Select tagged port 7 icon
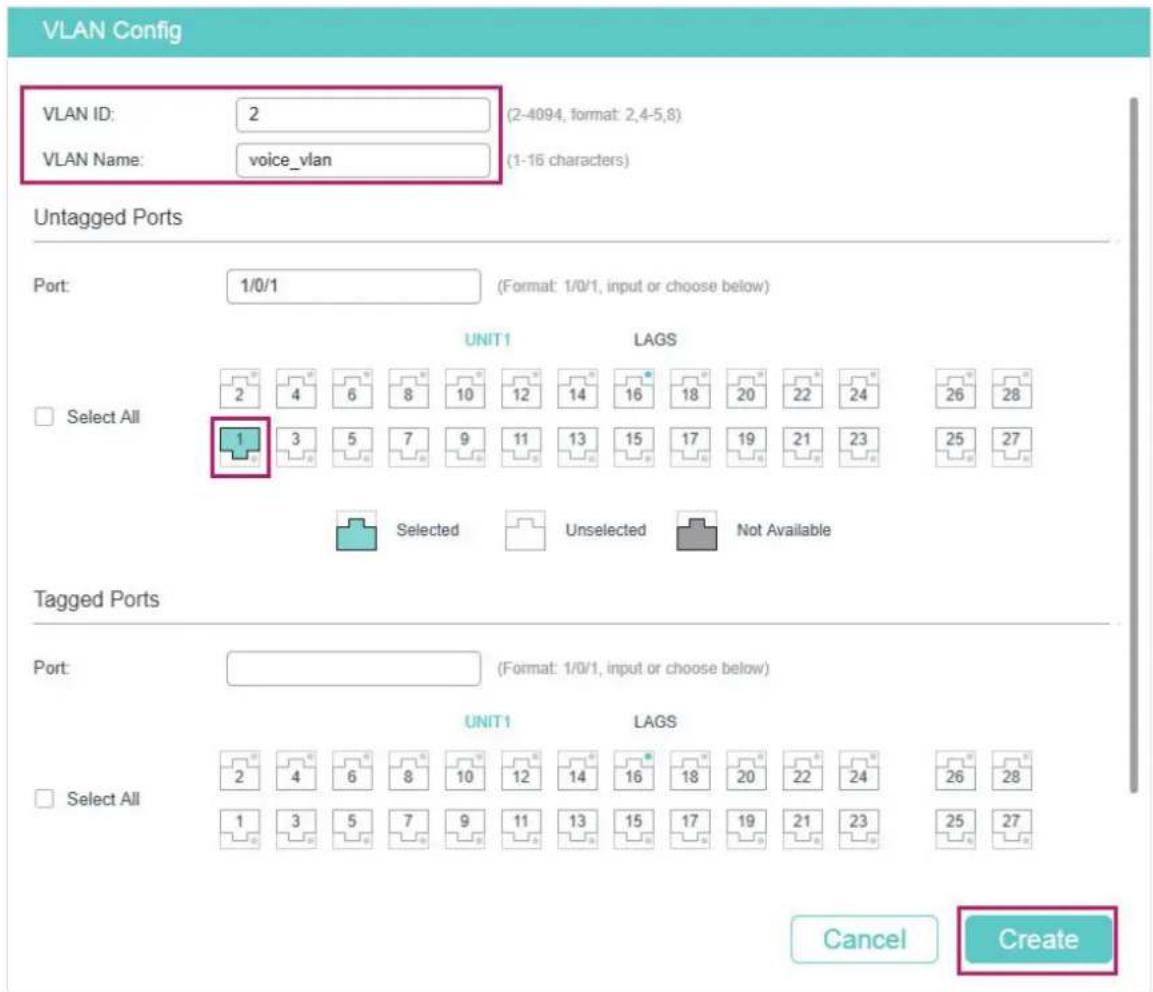The image size is (1153, 992). tap(409, 828)
